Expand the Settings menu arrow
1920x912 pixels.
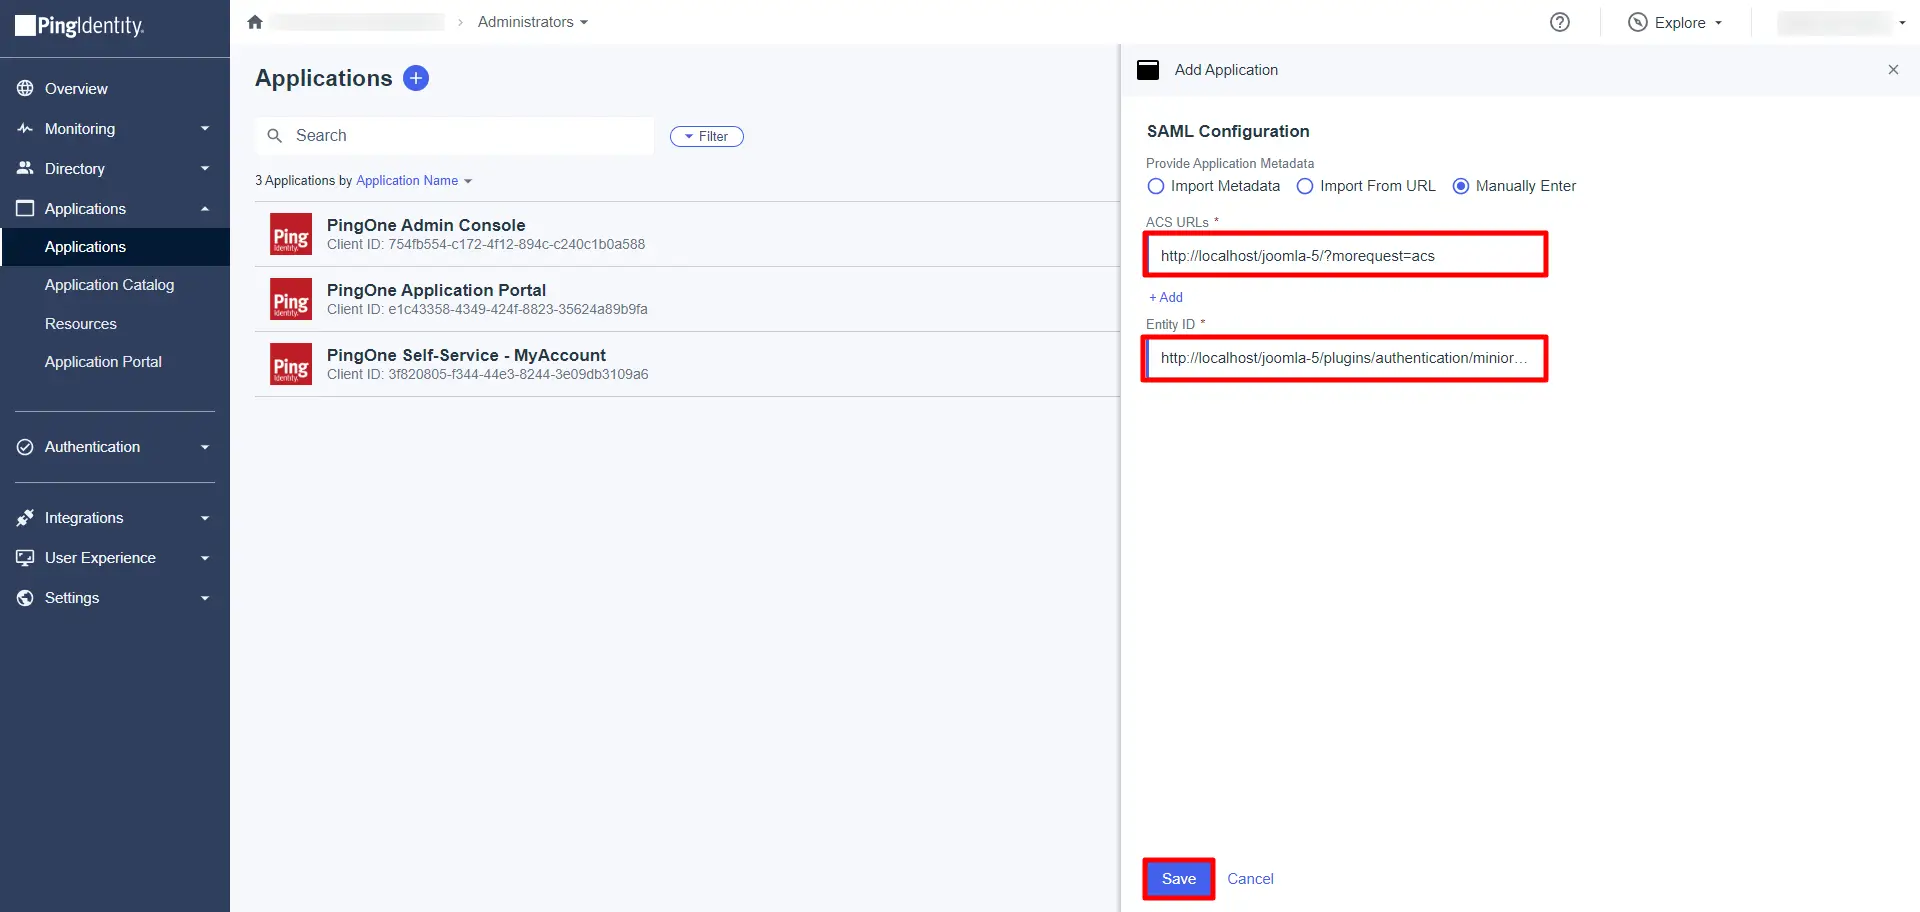[205, 598]
